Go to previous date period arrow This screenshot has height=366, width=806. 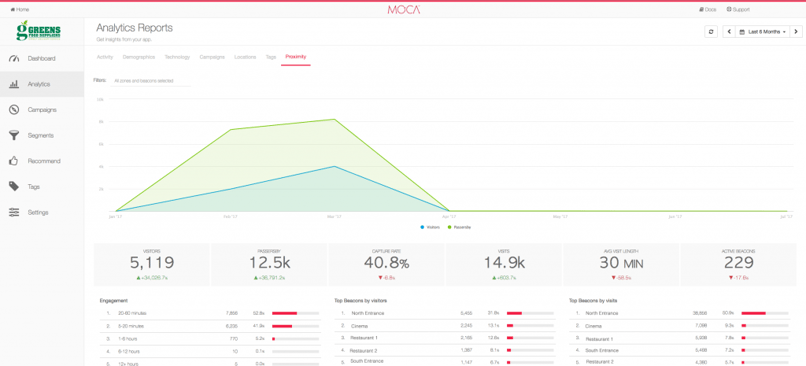(x=729, y=32)
